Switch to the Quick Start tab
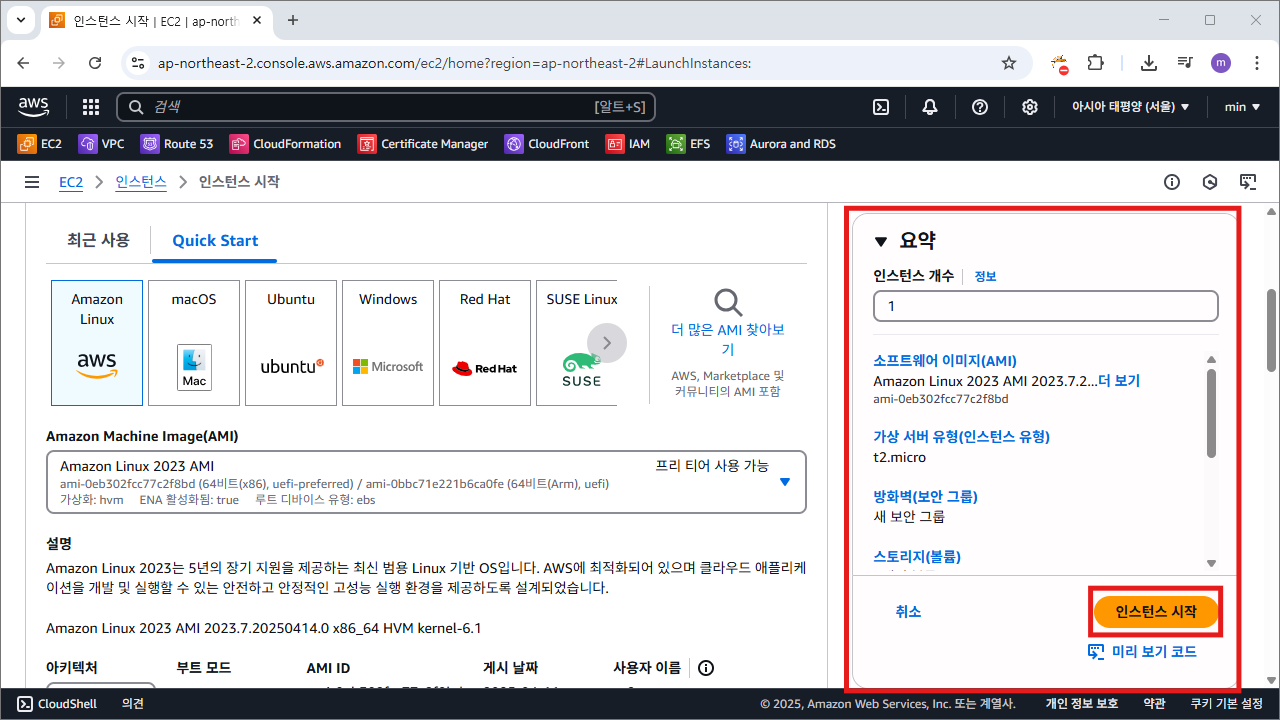Viewport: 1280px width, 720px height. 215,241
